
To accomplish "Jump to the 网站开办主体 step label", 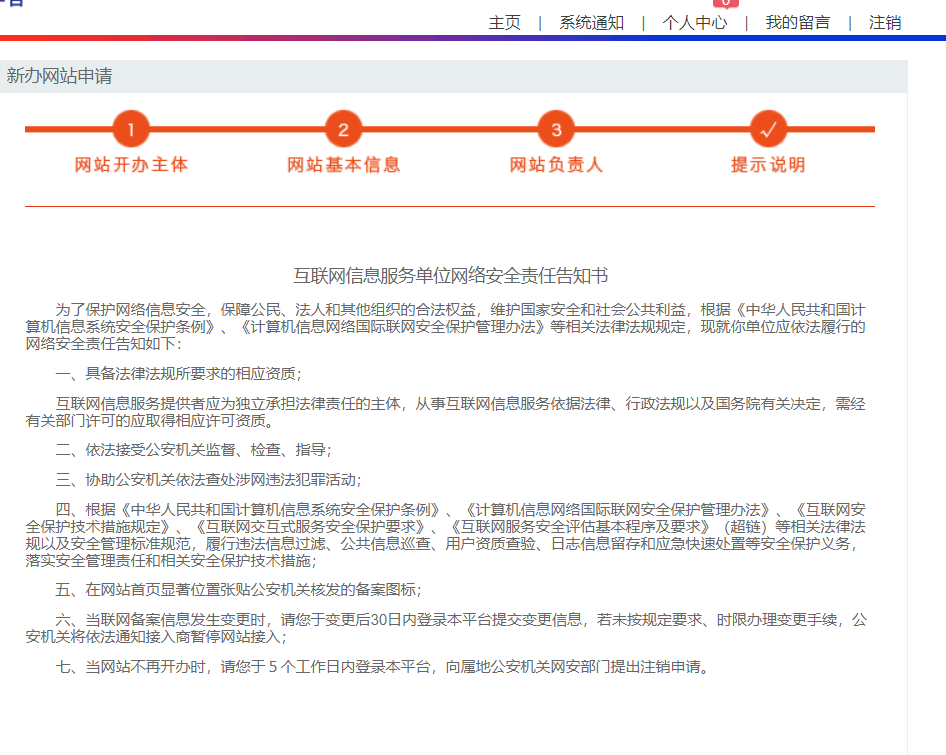I will tap(131, 165).
